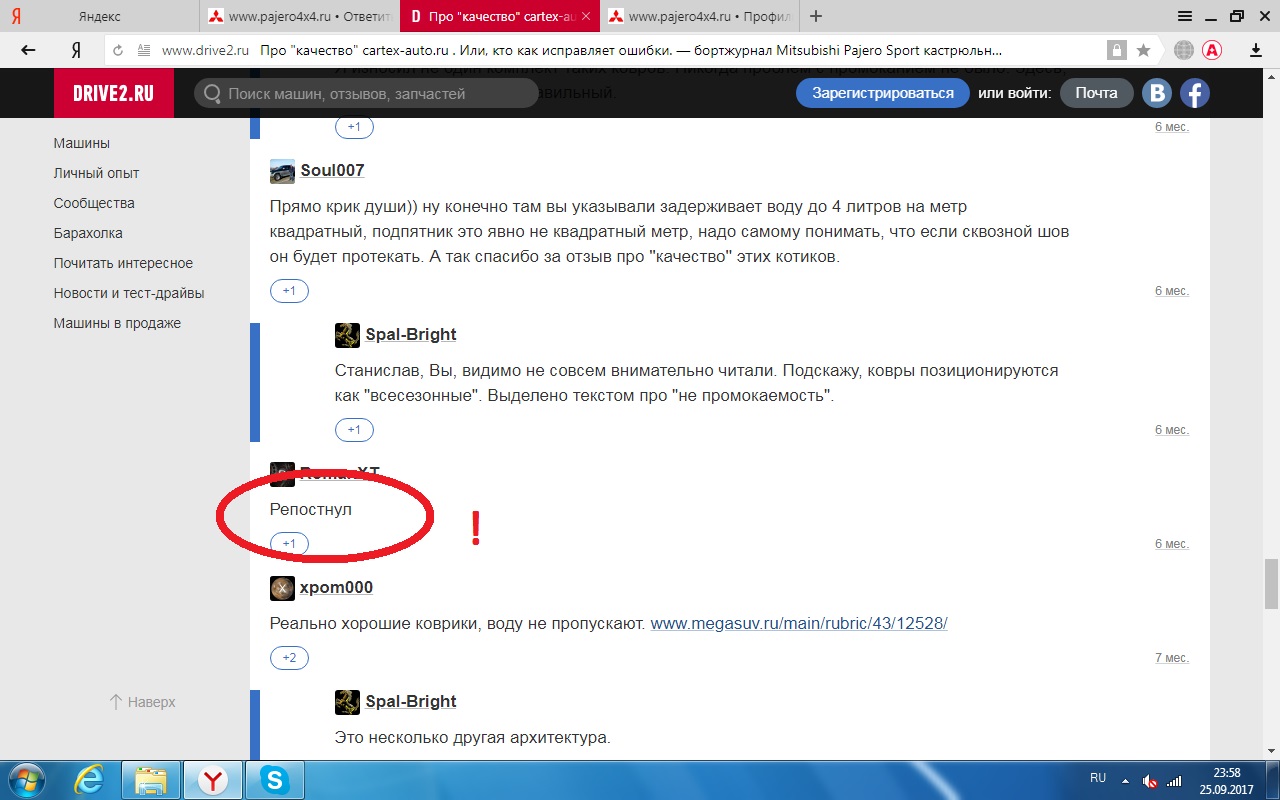
Task: Click the bookmark star in address bar
Action: coord(1143,50)
